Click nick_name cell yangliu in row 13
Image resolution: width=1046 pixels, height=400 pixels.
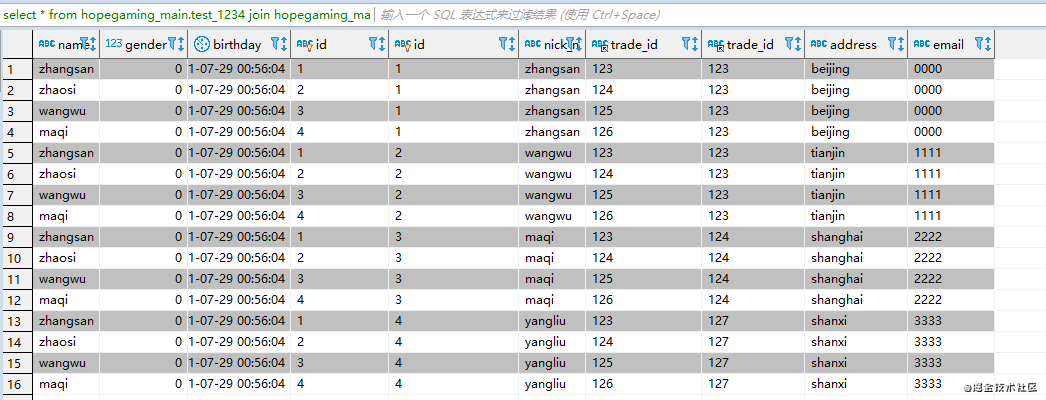(552, 321)
